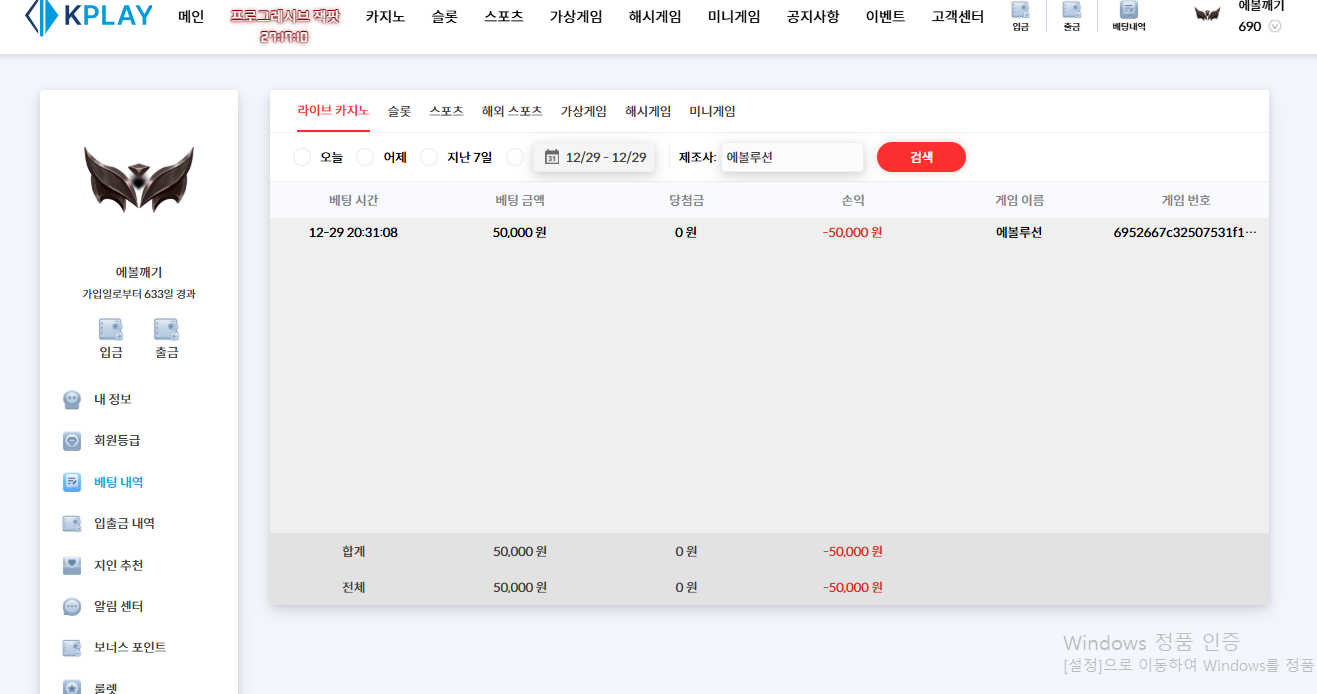This screenshot has width=1317, height=694.
Task: Select the 오늘 radio button
Action: (302, 157)
